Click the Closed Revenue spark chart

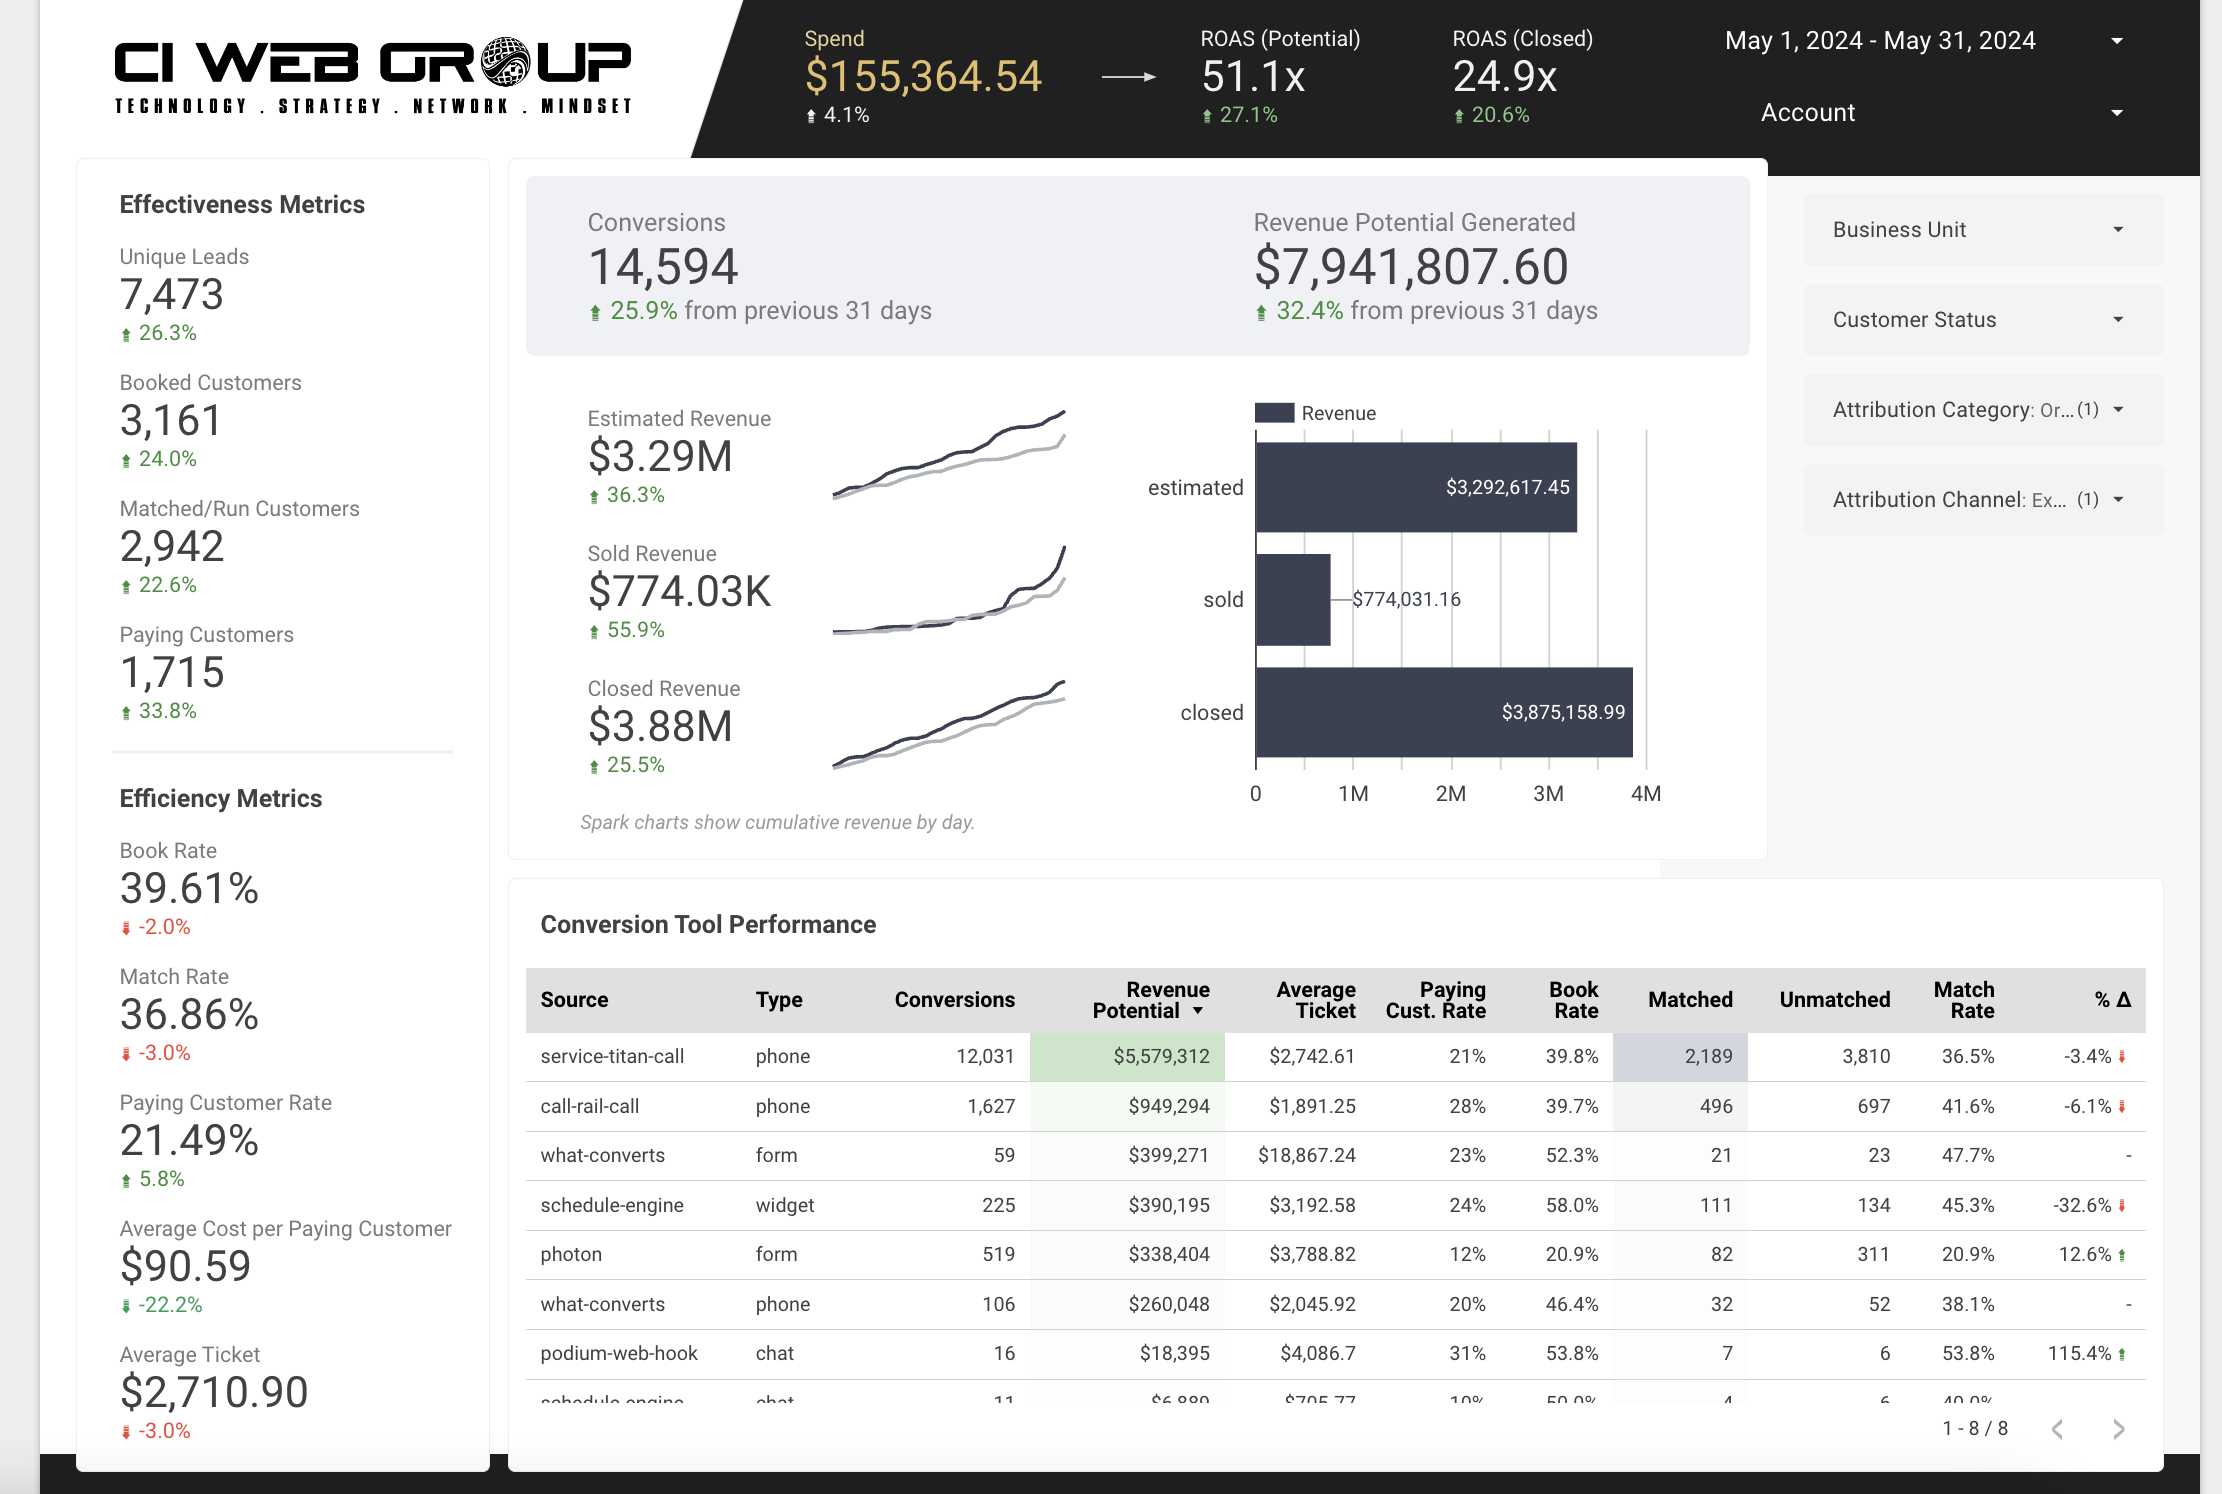pos(949,724)
